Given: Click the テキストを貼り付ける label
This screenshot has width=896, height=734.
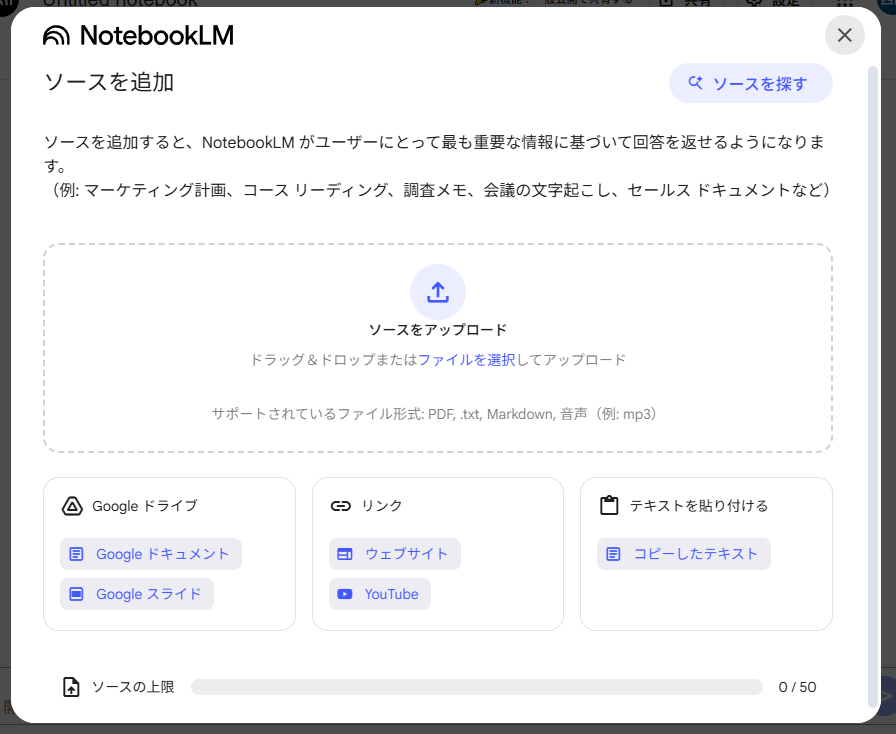Looking at the screenshot, I should [x=698, y=506].
